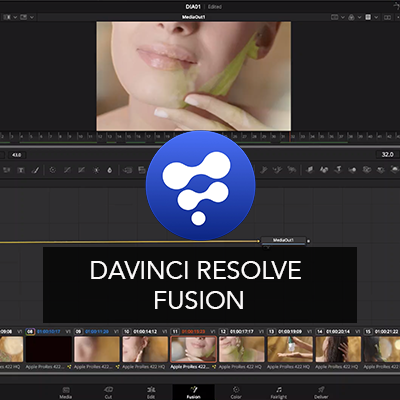The width and height of the screenshot is (400, 400).
Task: Open dropdown next to second top-left icon
Action: tap(32, 17)
